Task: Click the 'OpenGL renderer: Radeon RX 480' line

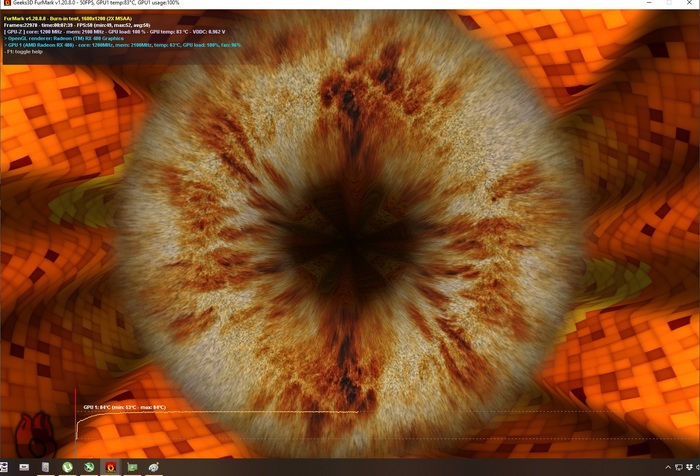Action: point(64,38)
